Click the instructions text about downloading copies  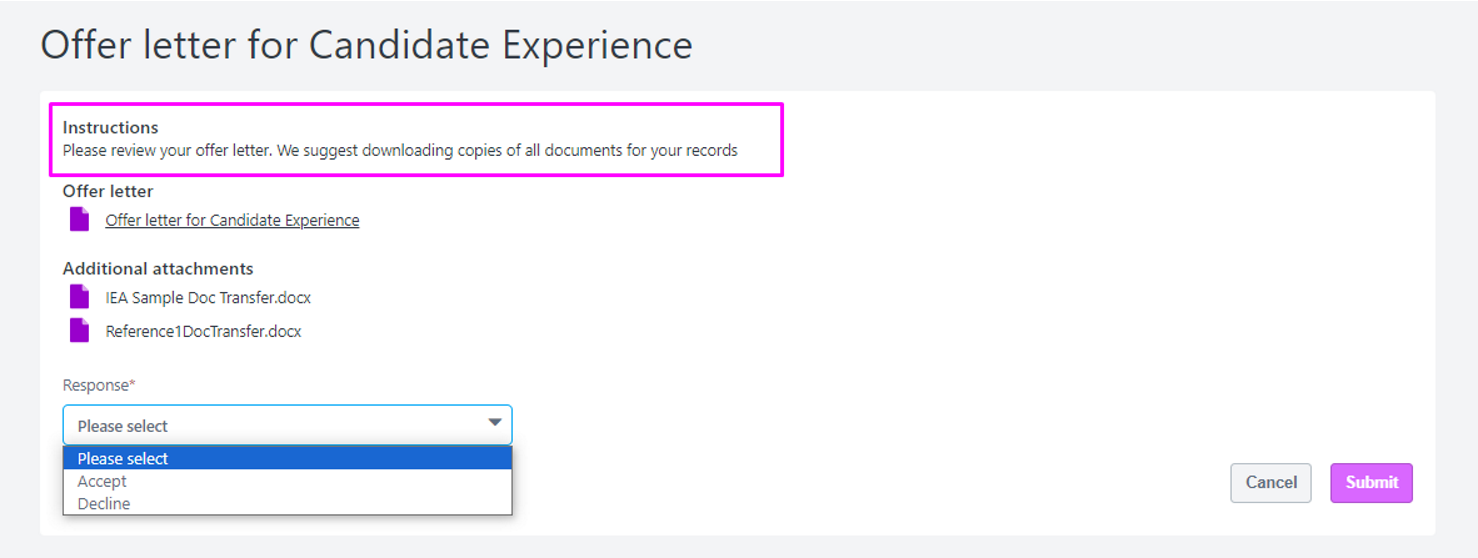(400, 151)
